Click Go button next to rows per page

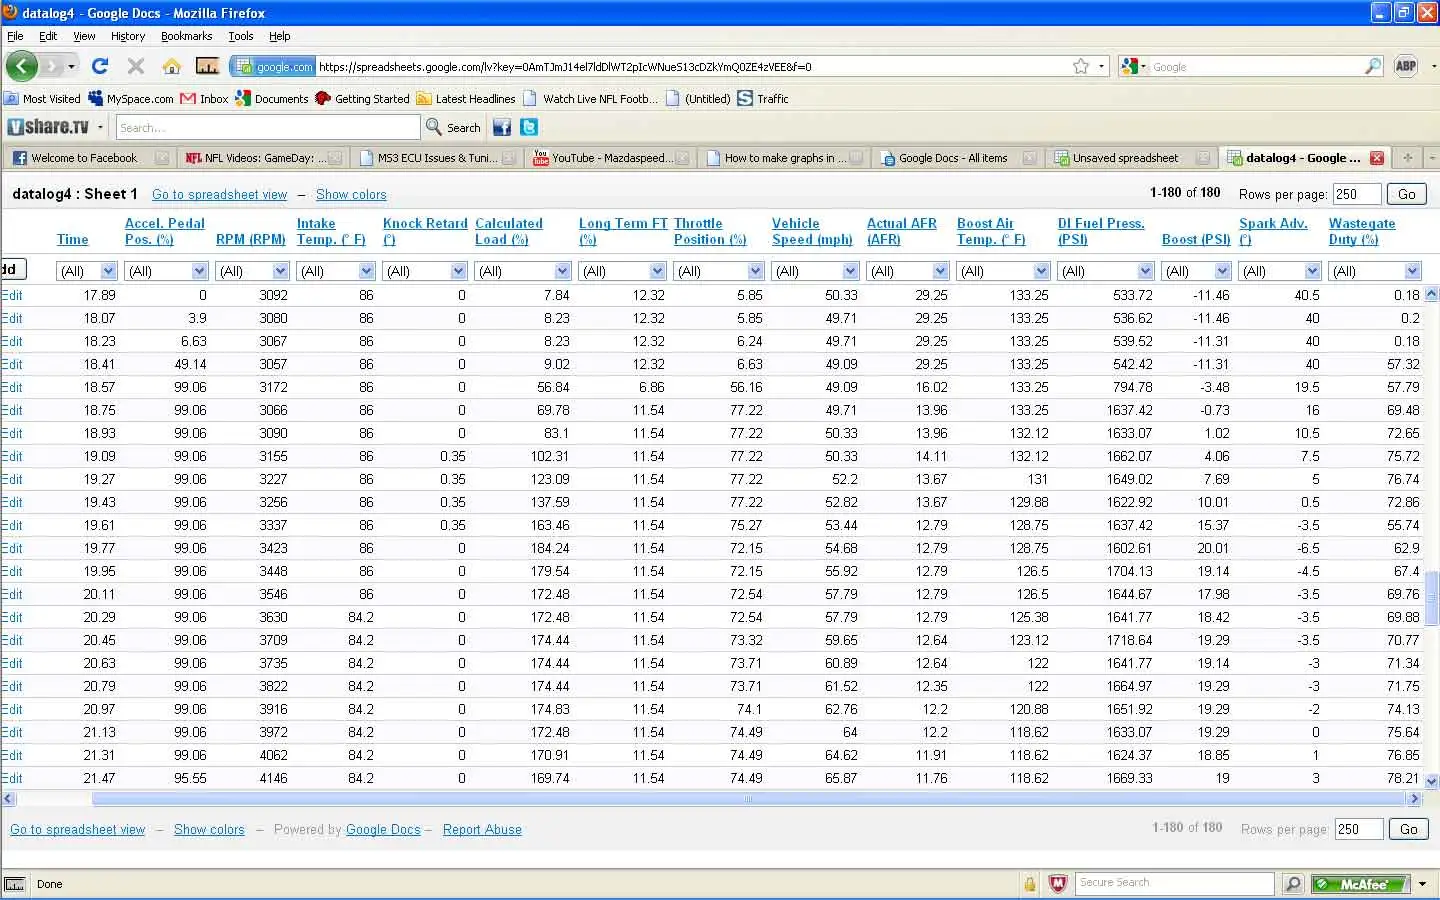click(x=1407, y=194)
